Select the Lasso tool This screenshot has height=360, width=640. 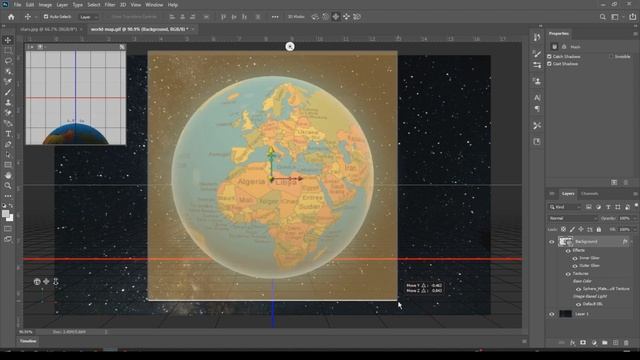[x=8, y=61]
